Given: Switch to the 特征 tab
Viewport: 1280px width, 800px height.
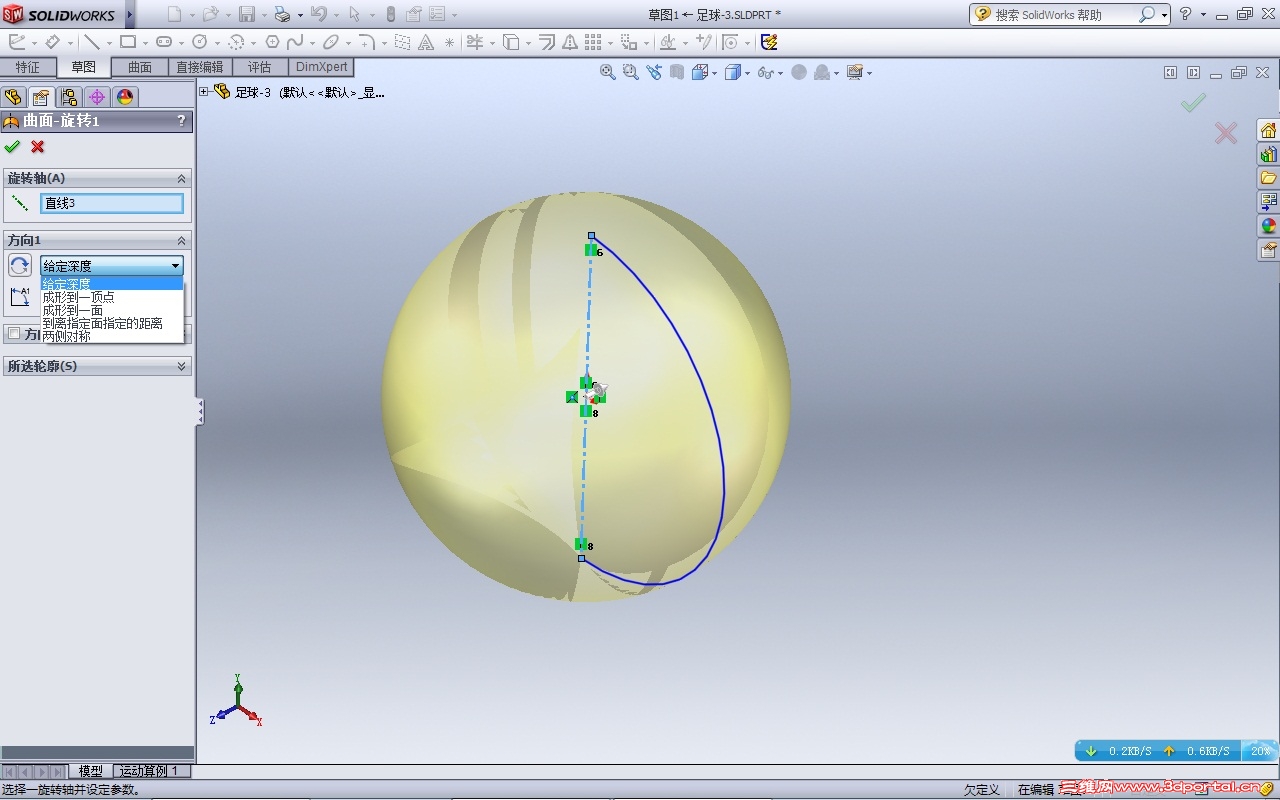Looking at the screenshot, I should click(28, 67).
